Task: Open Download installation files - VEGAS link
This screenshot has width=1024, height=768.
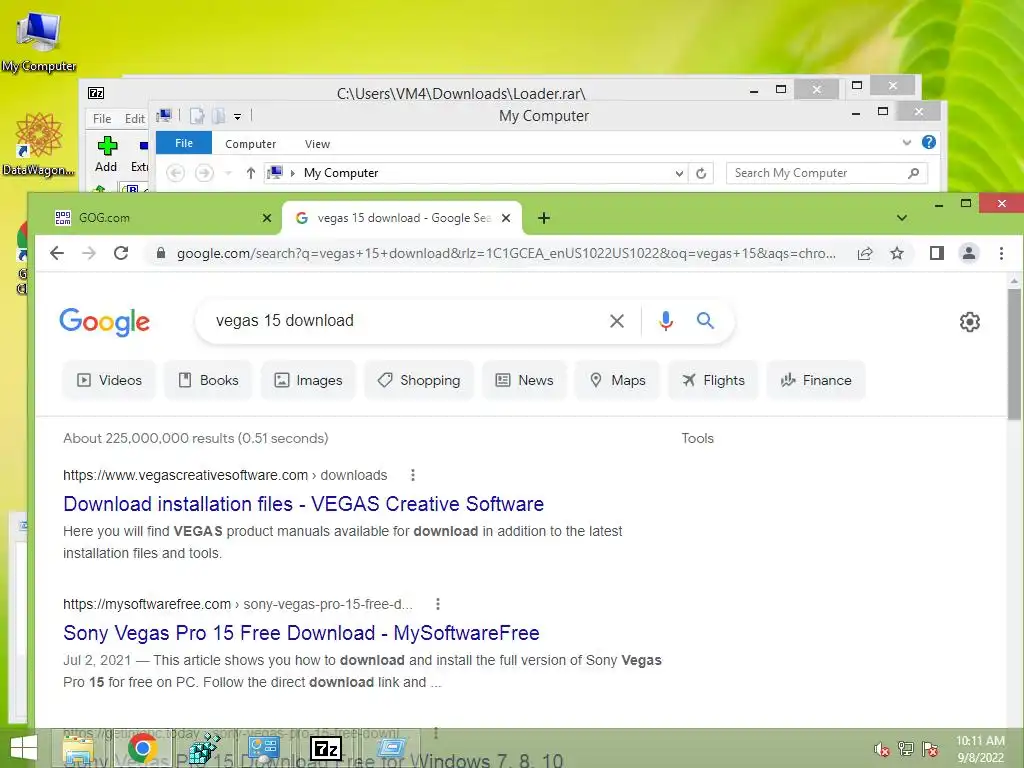Action: 304,504
